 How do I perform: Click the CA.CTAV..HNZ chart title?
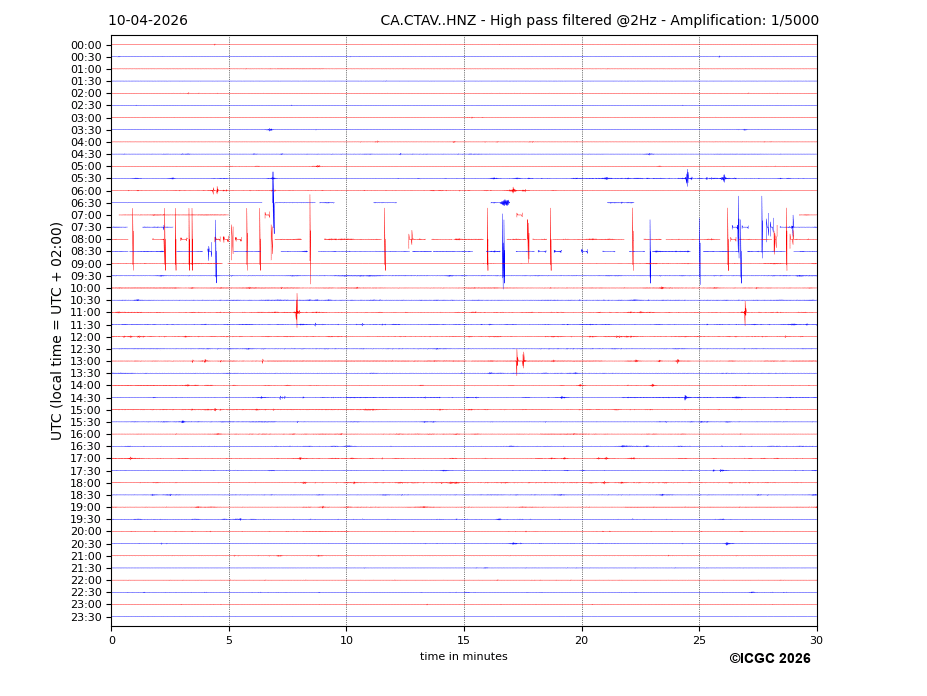(x=599, y=21)
